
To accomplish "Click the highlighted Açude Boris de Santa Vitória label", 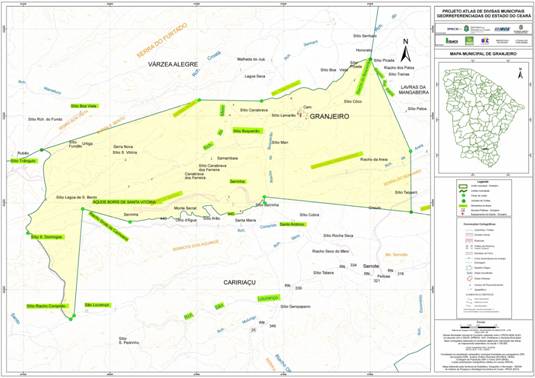I will pyautogui.click(x=124, y=202).
